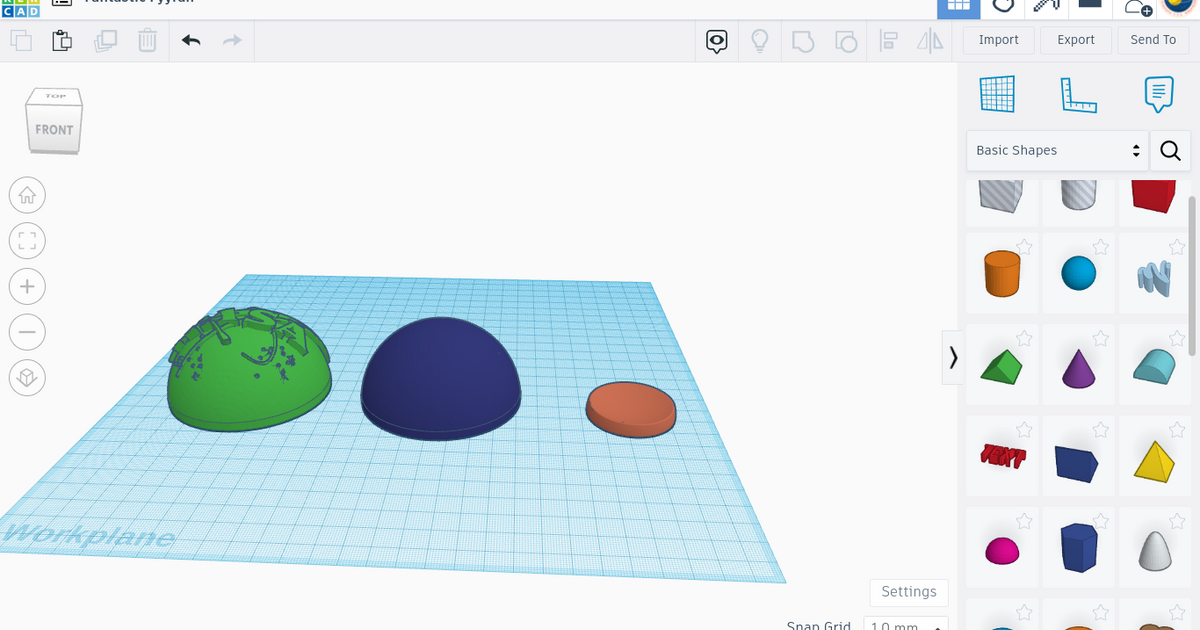Click the Group shapes icon
1200x630 pixels.
[x=802, y=41]
